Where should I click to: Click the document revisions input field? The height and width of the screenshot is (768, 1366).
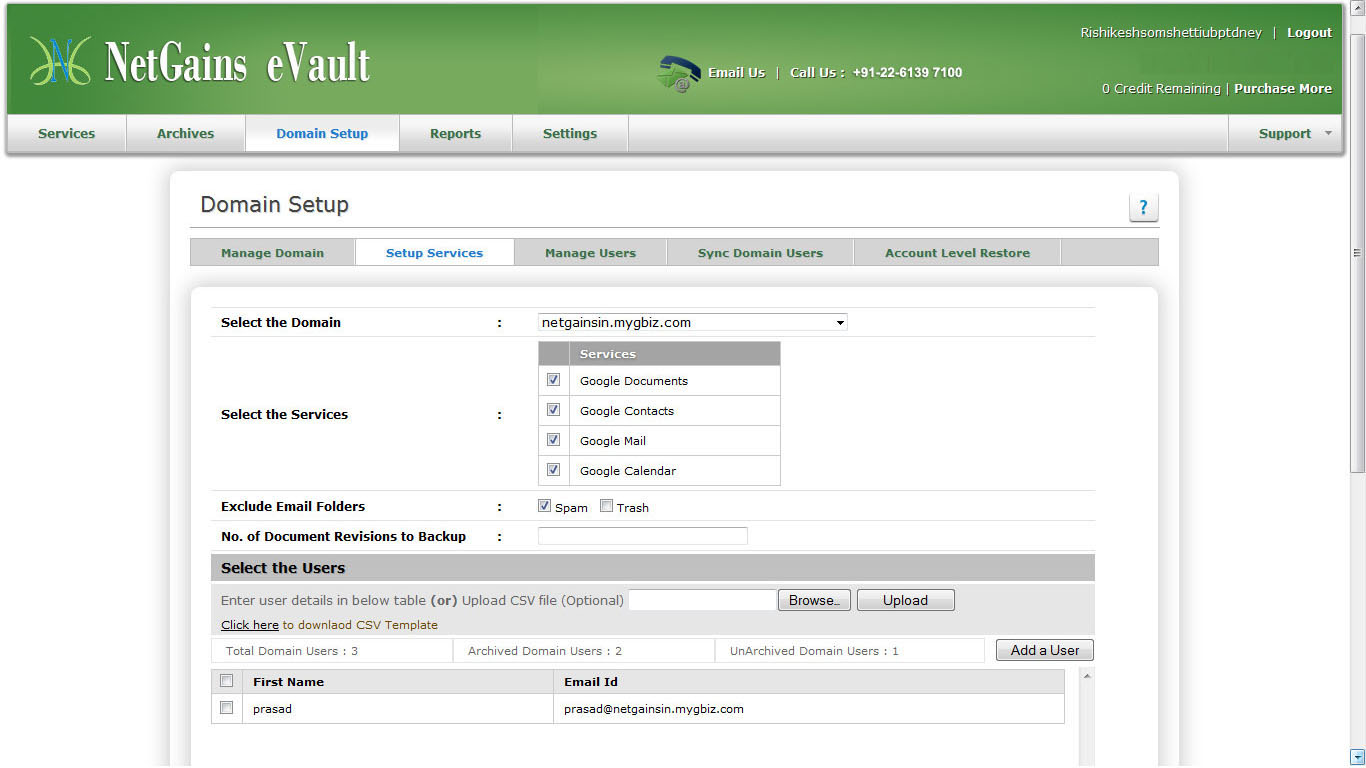tap(643, 536)
